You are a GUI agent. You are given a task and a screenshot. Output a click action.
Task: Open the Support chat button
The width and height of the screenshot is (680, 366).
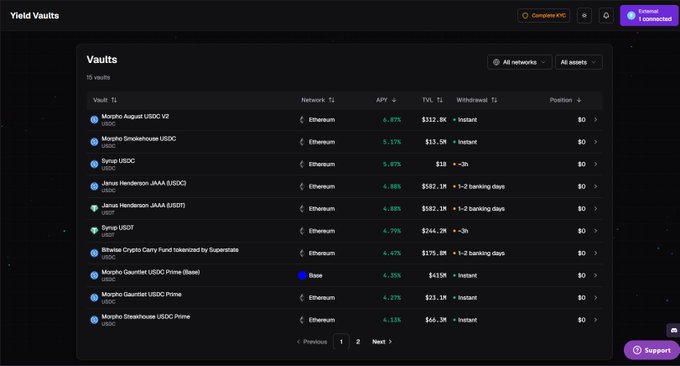(652, 350)
